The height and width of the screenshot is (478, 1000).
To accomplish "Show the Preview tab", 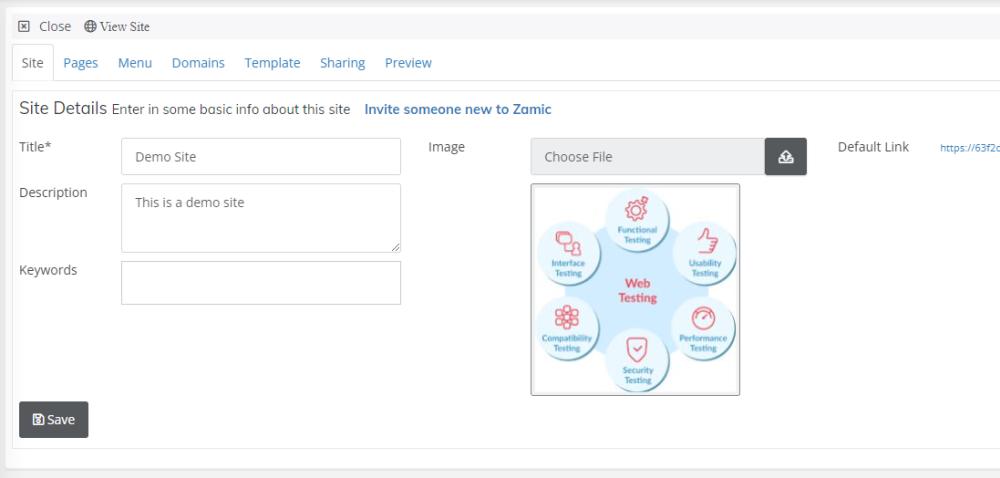I will [408, 63].
